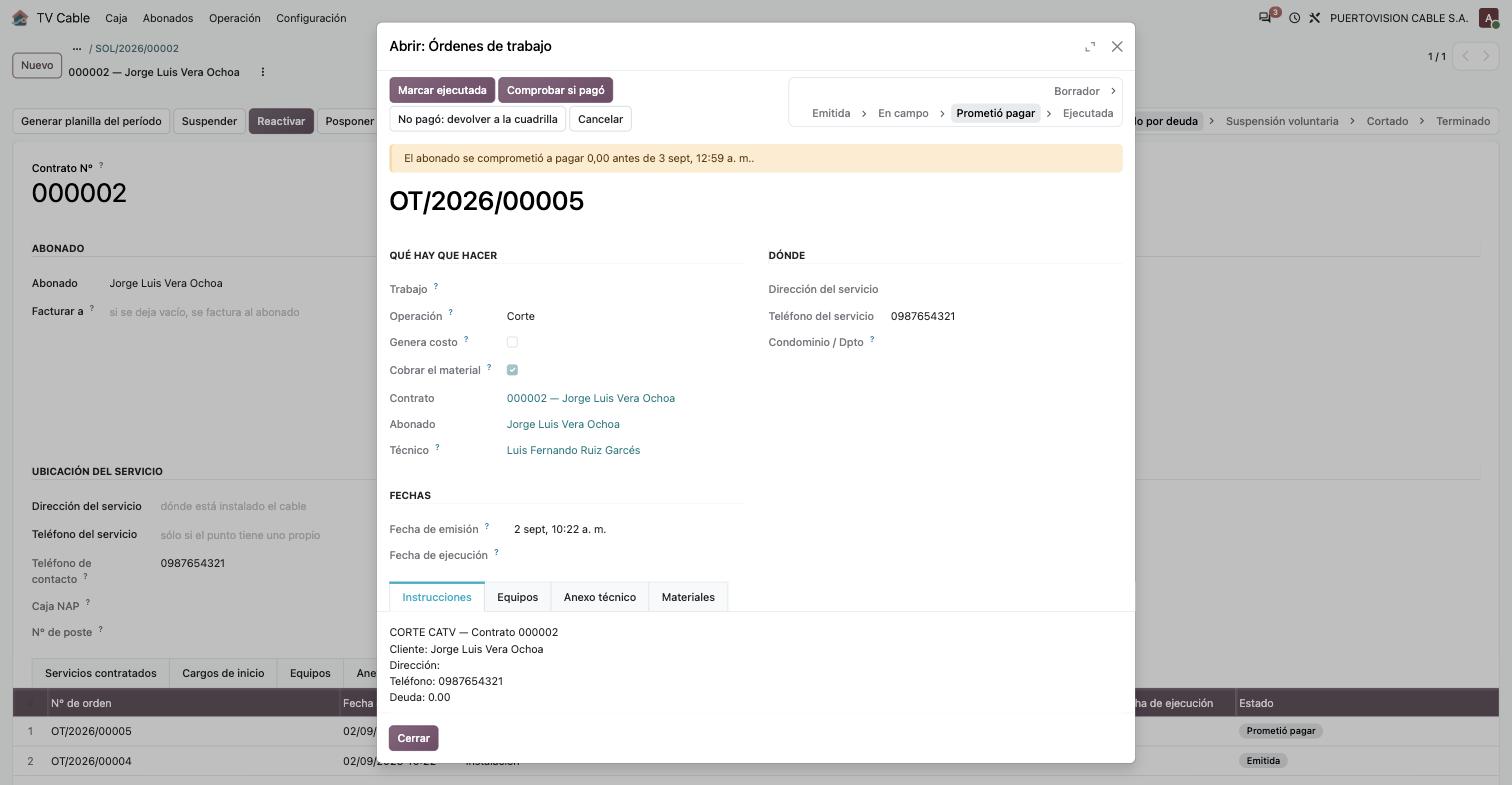Click No pagó: devolver a la cuadrilla
This screenshot has width=1512, height=785.
[x=477, y=119]
